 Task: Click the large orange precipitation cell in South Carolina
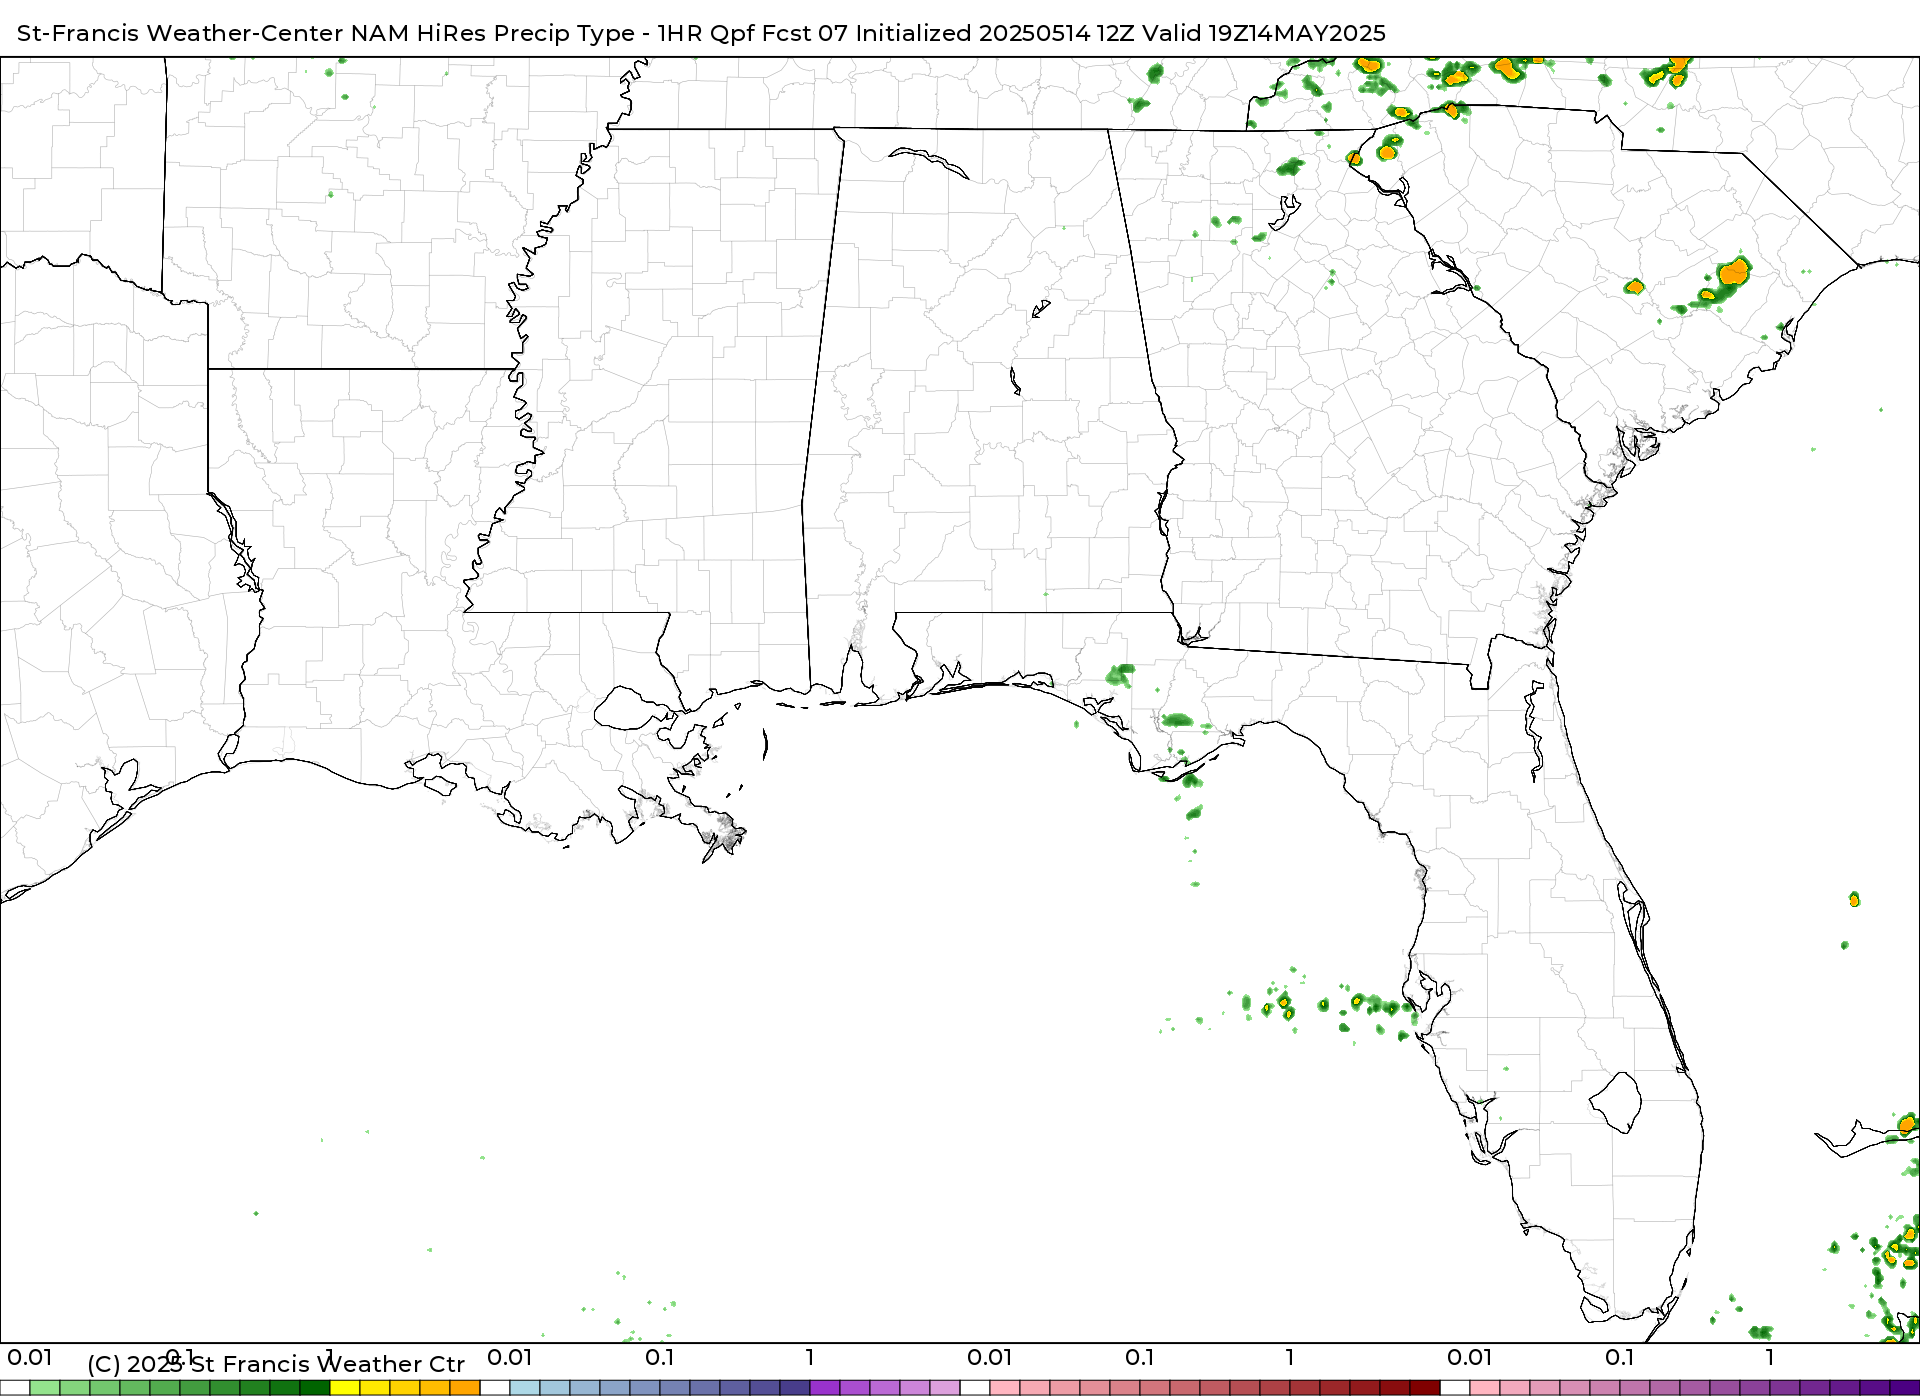point(1734,272)
